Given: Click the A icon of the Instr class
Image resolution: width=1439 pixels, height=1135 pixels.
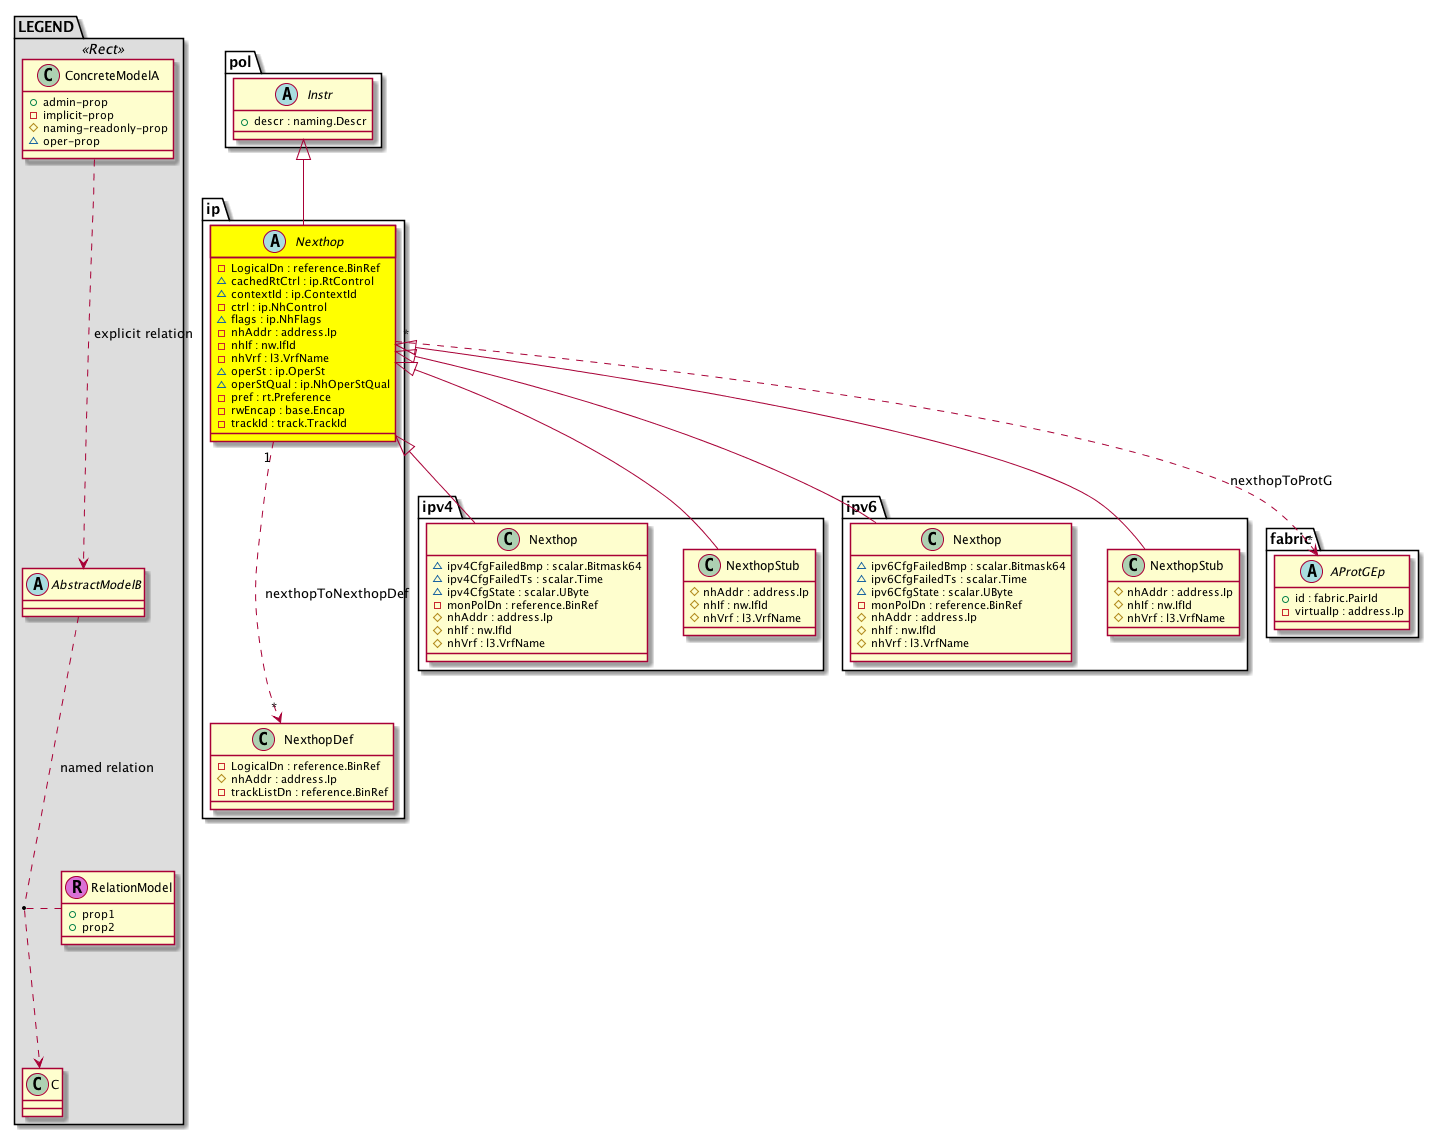Looking at the screenshot, I should pos(287,95).
